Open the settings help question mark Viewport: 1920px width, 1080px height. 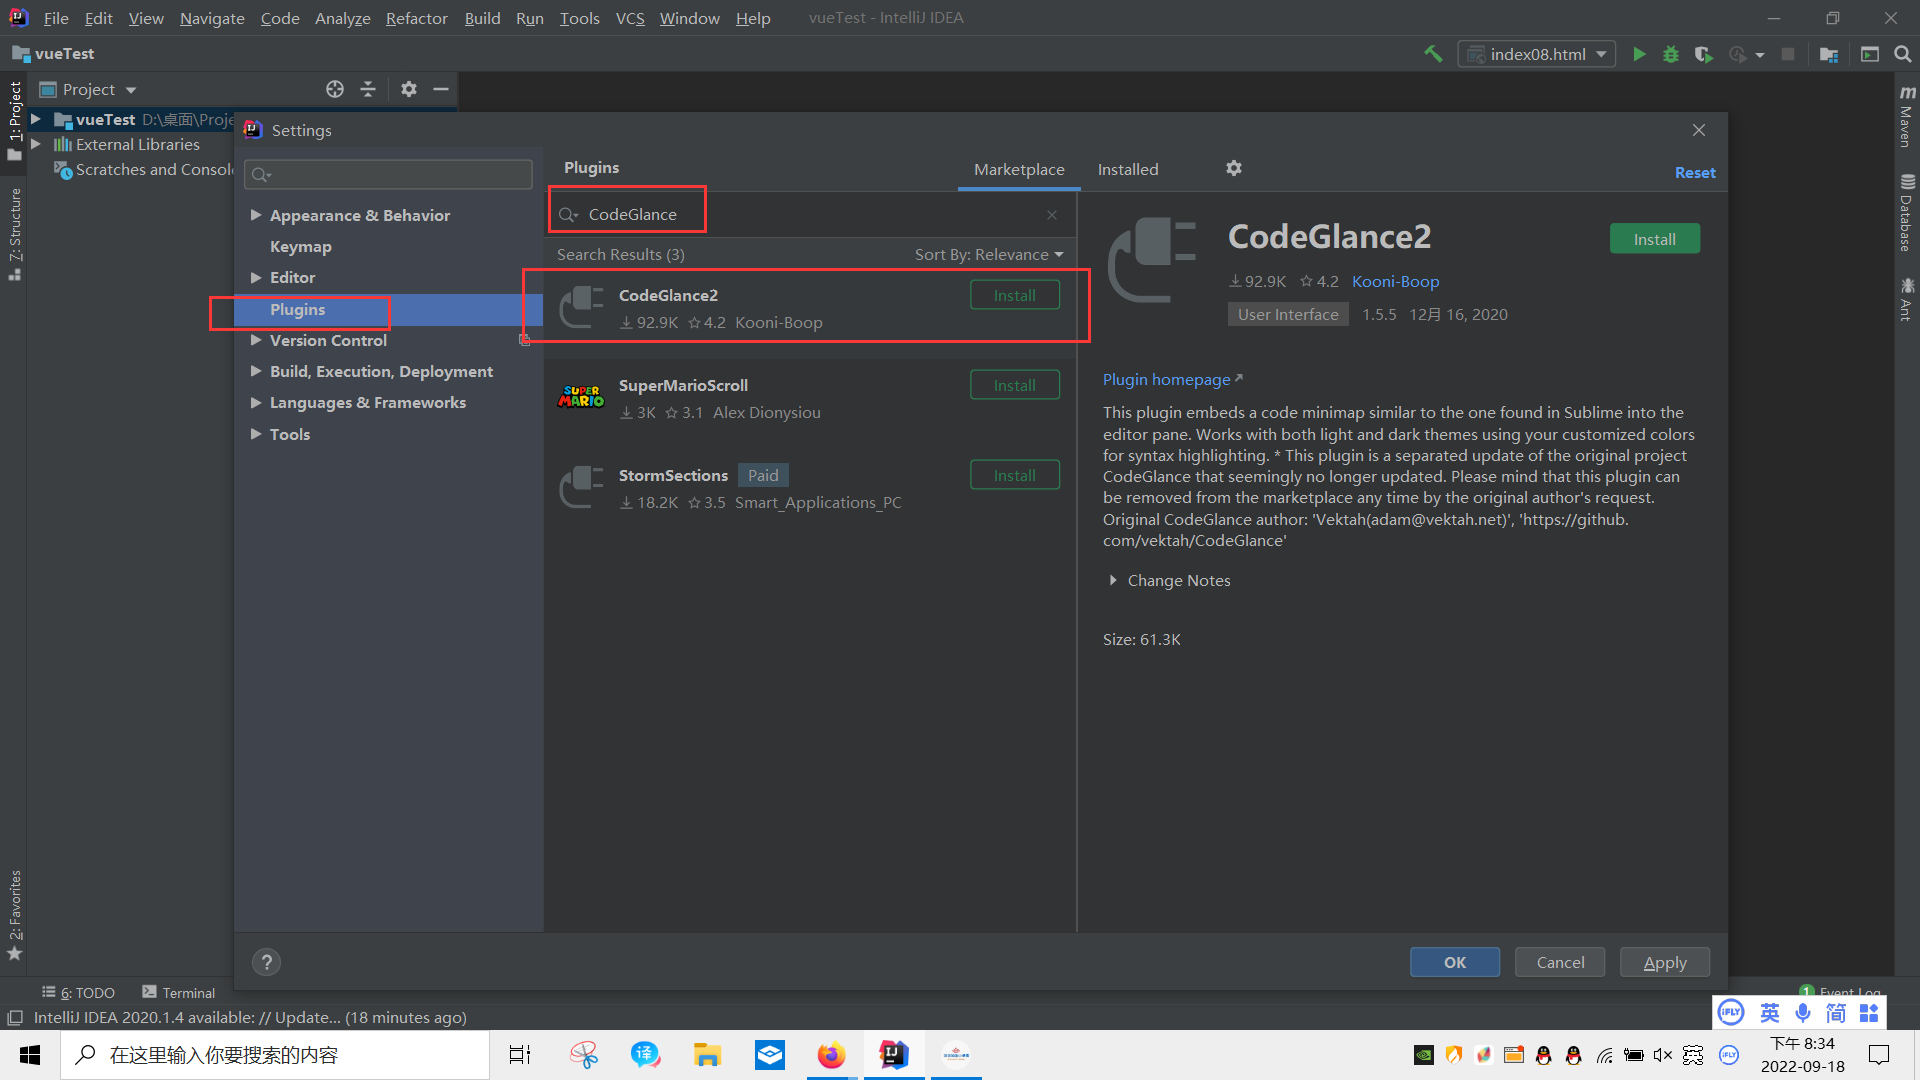point(266,962)
